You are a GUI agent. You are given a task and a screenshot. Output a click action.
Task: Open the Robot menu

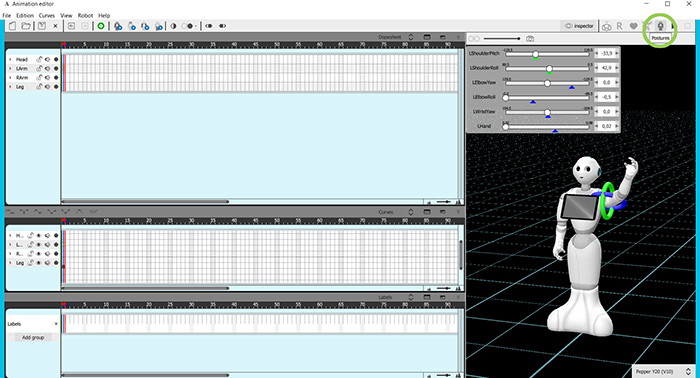pos(85,15)
